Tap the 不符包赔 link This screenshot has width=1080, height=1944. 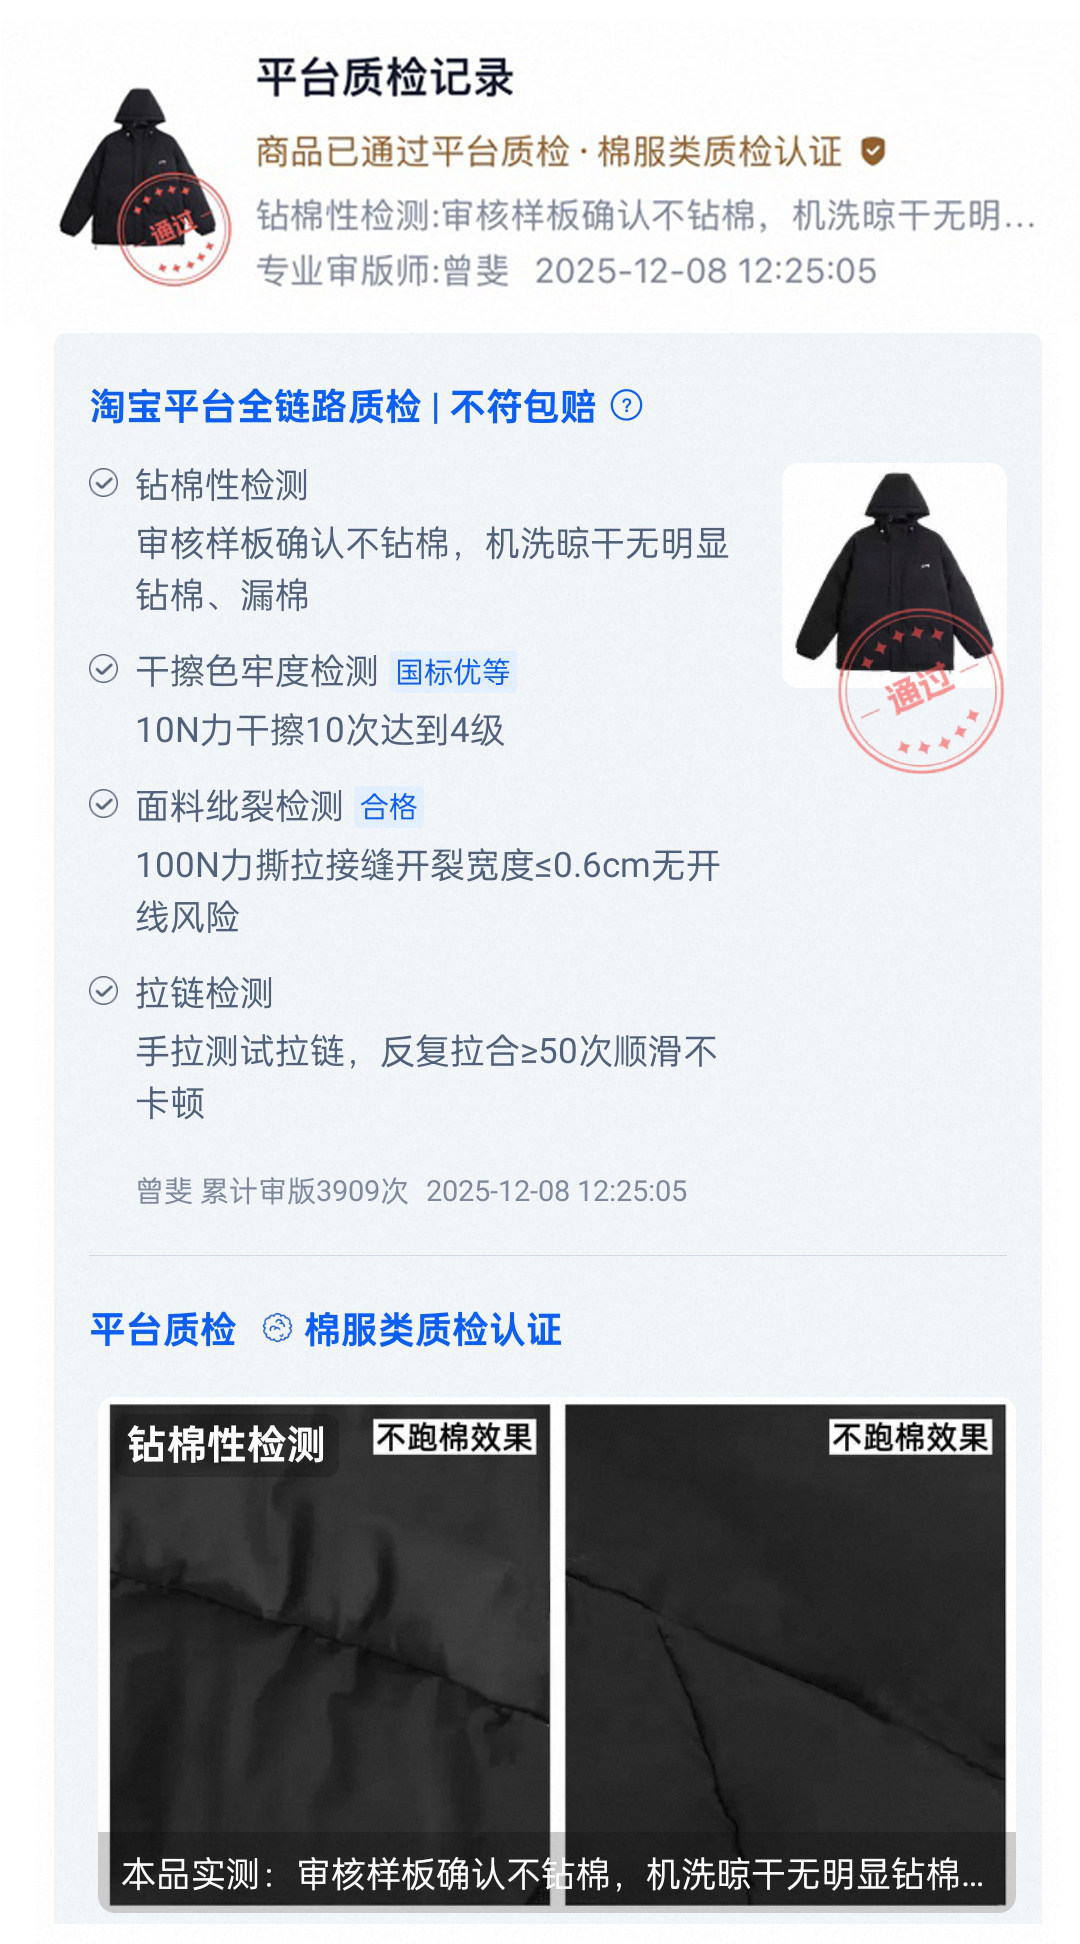tap(523, 407)
